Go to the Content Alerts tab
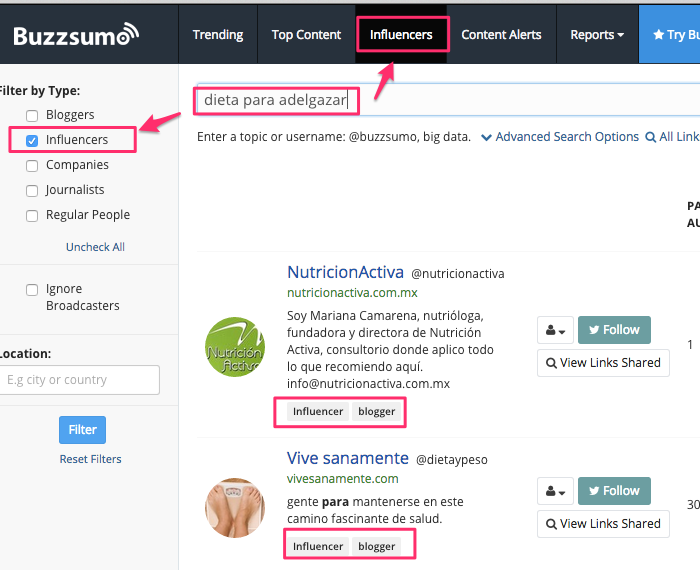 pyautogui.click(x=501, y=35)
